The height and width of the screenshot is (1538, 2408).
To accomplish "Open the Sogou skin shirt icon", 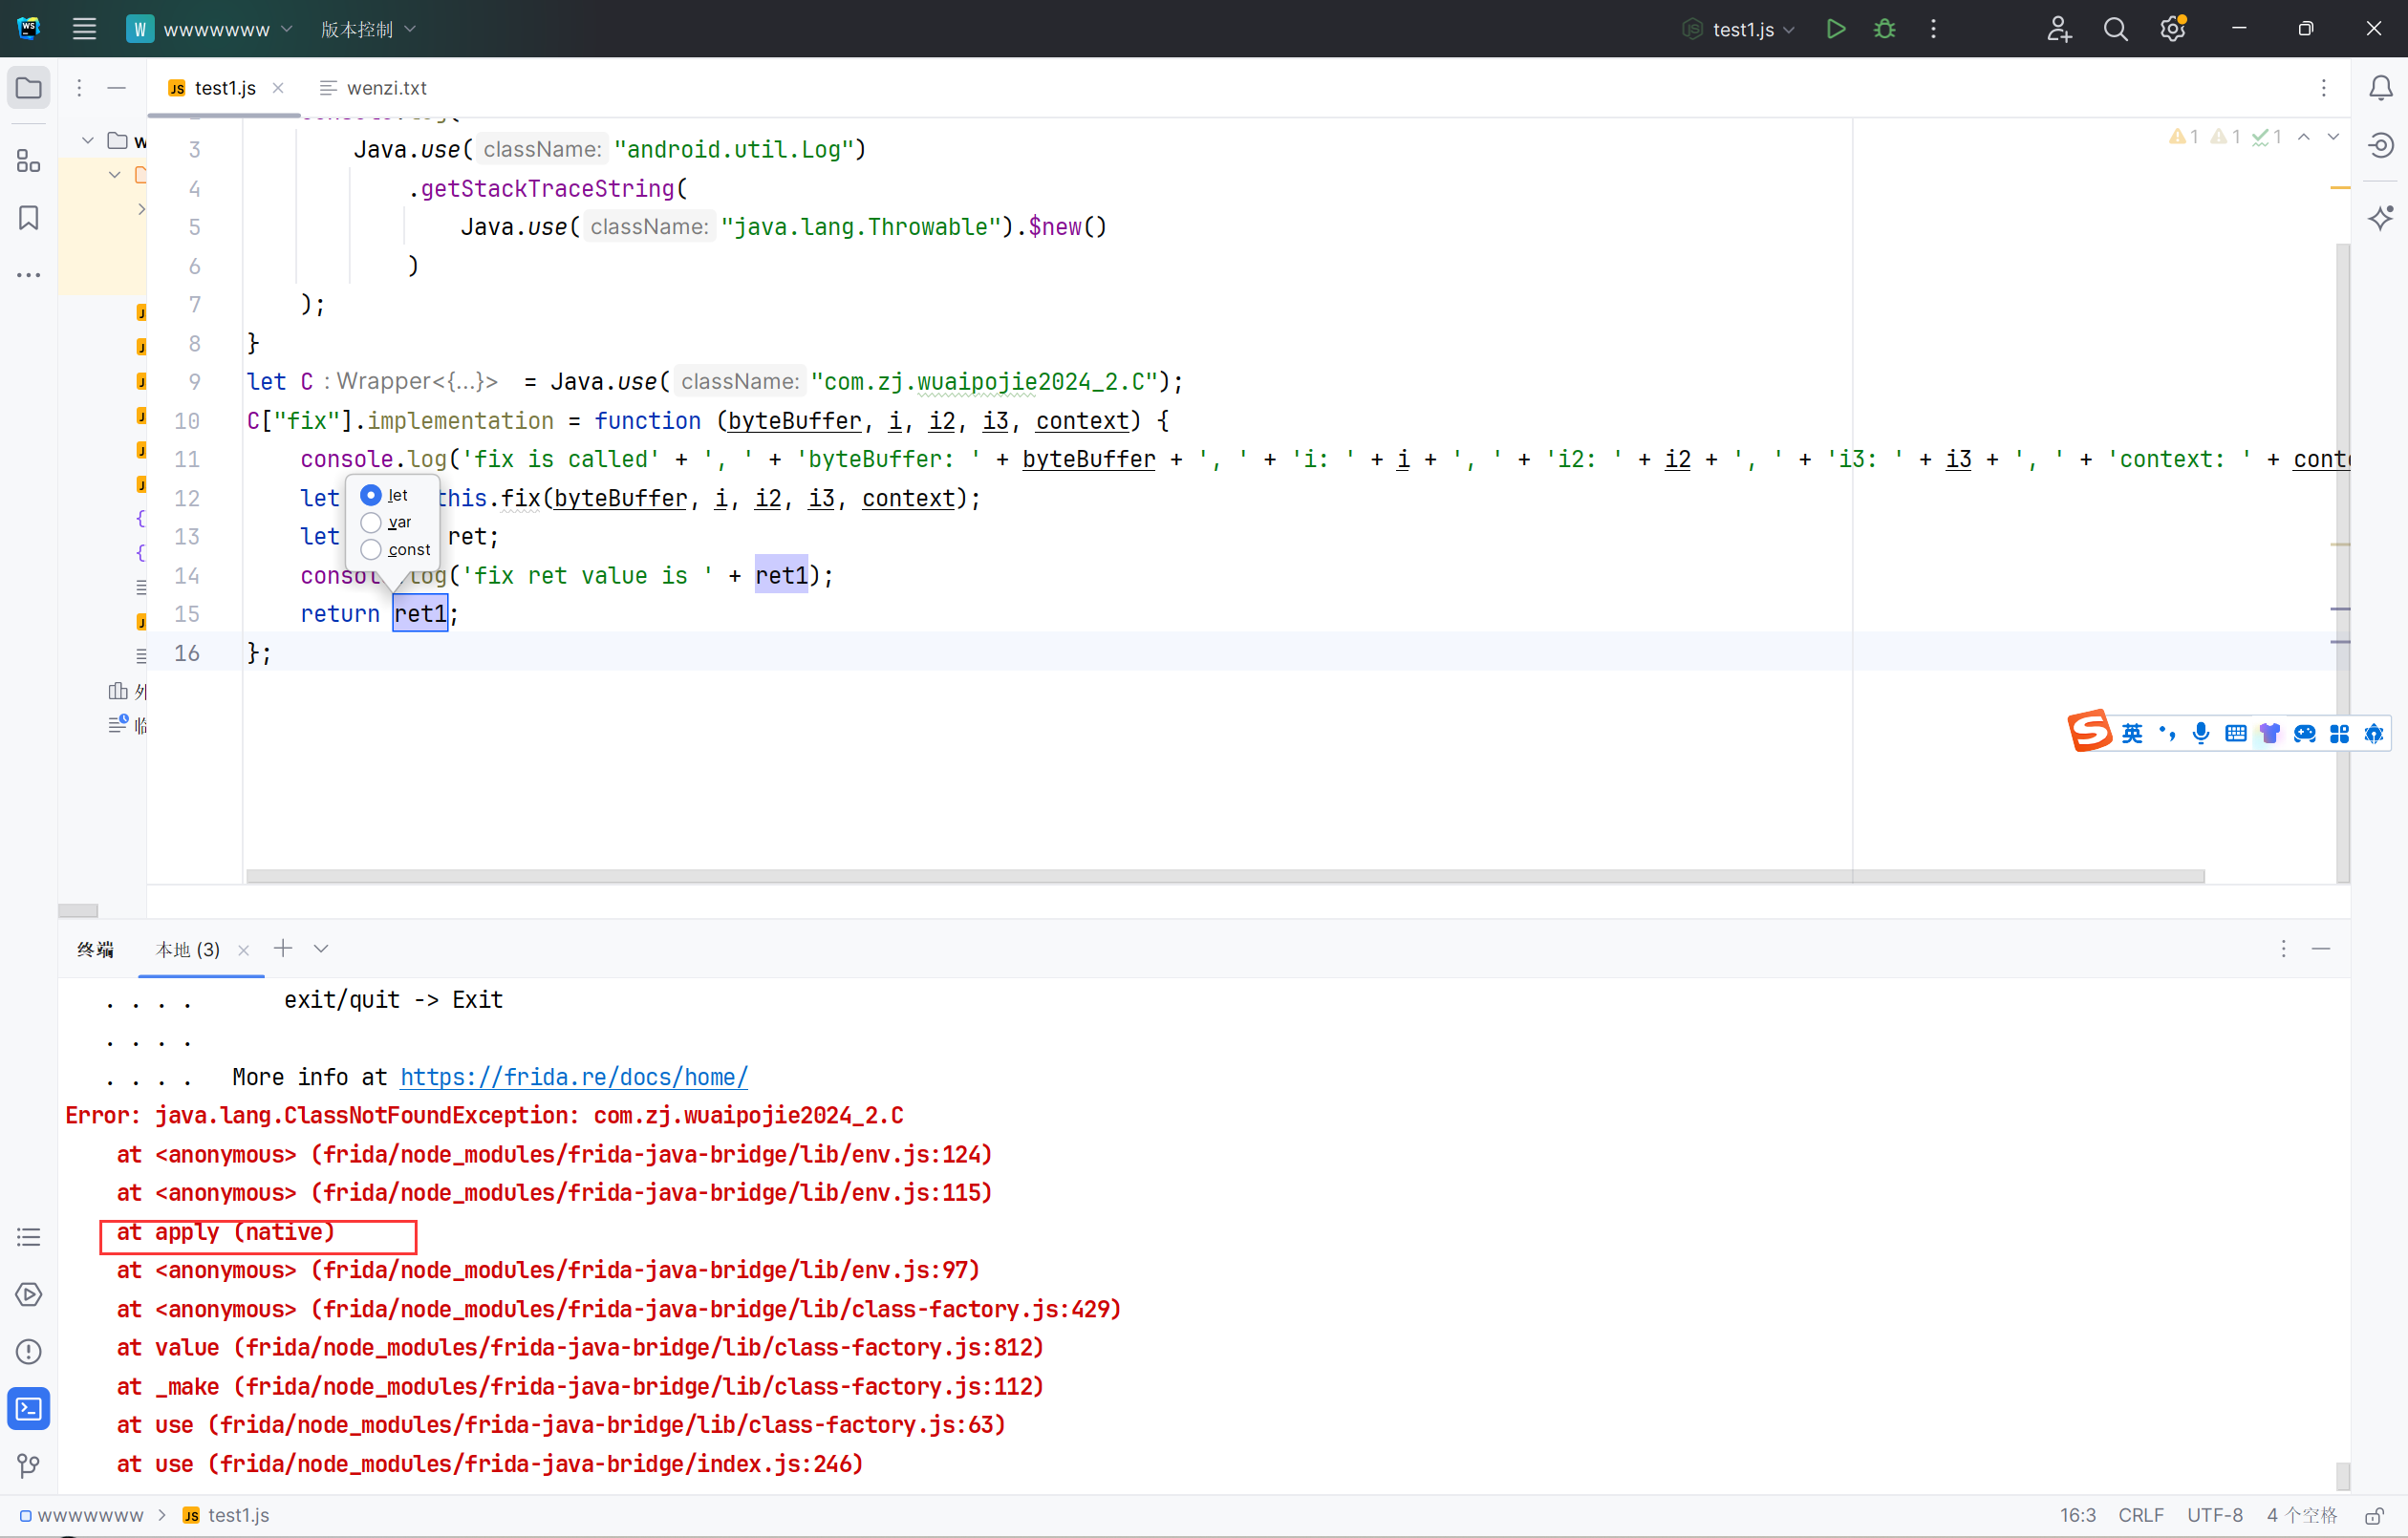I will (2270, 734).
